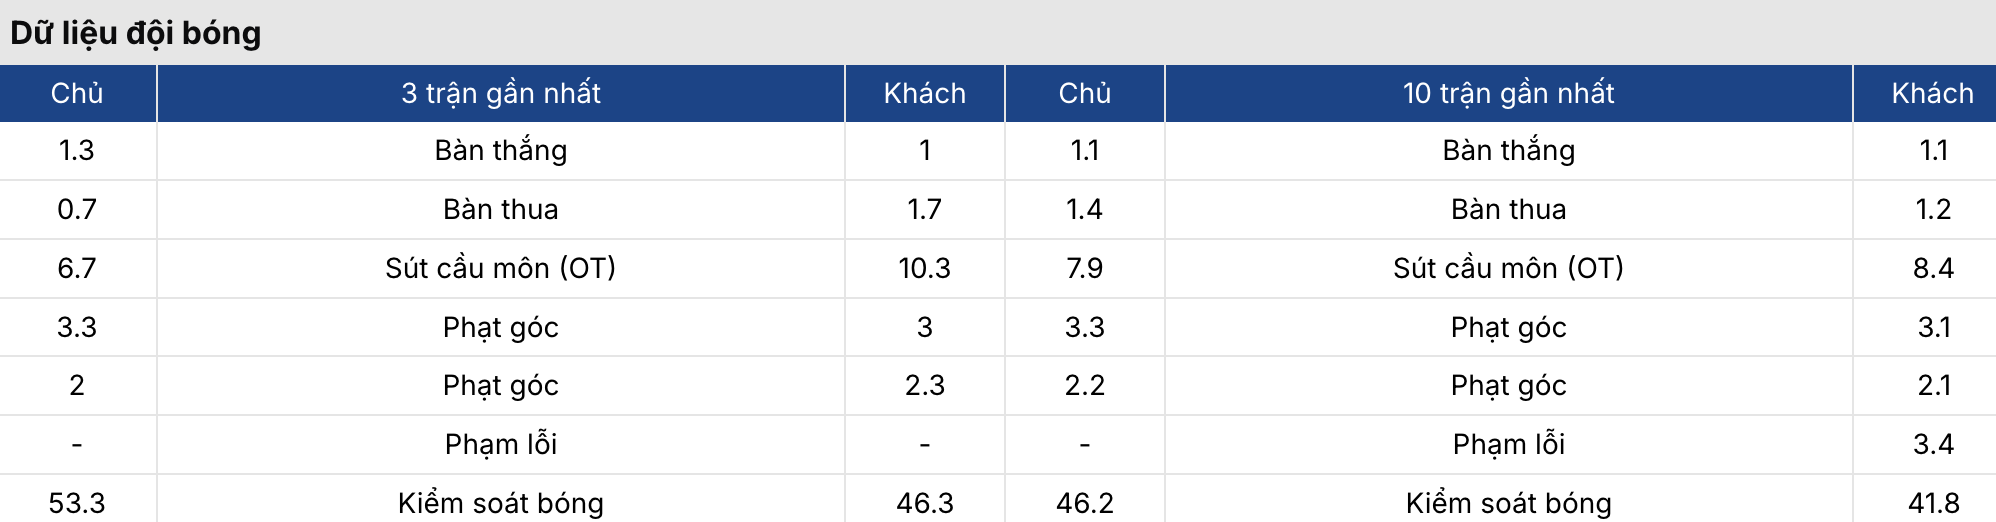The image size is (1996, 522).
Task: Click "Phạm lỗi" label under 3 trận gần nhất
Action: tap(500, 444)
